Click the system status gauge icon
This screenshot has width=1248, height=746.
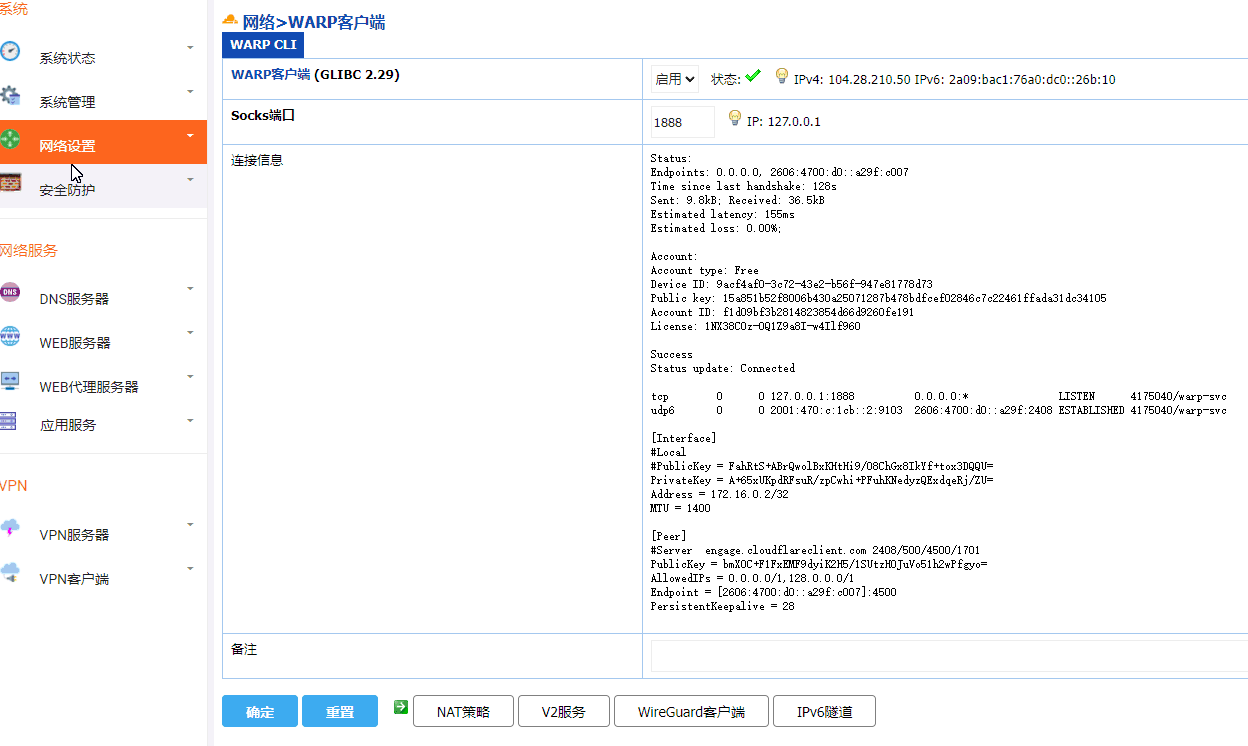tap(9, 50)
